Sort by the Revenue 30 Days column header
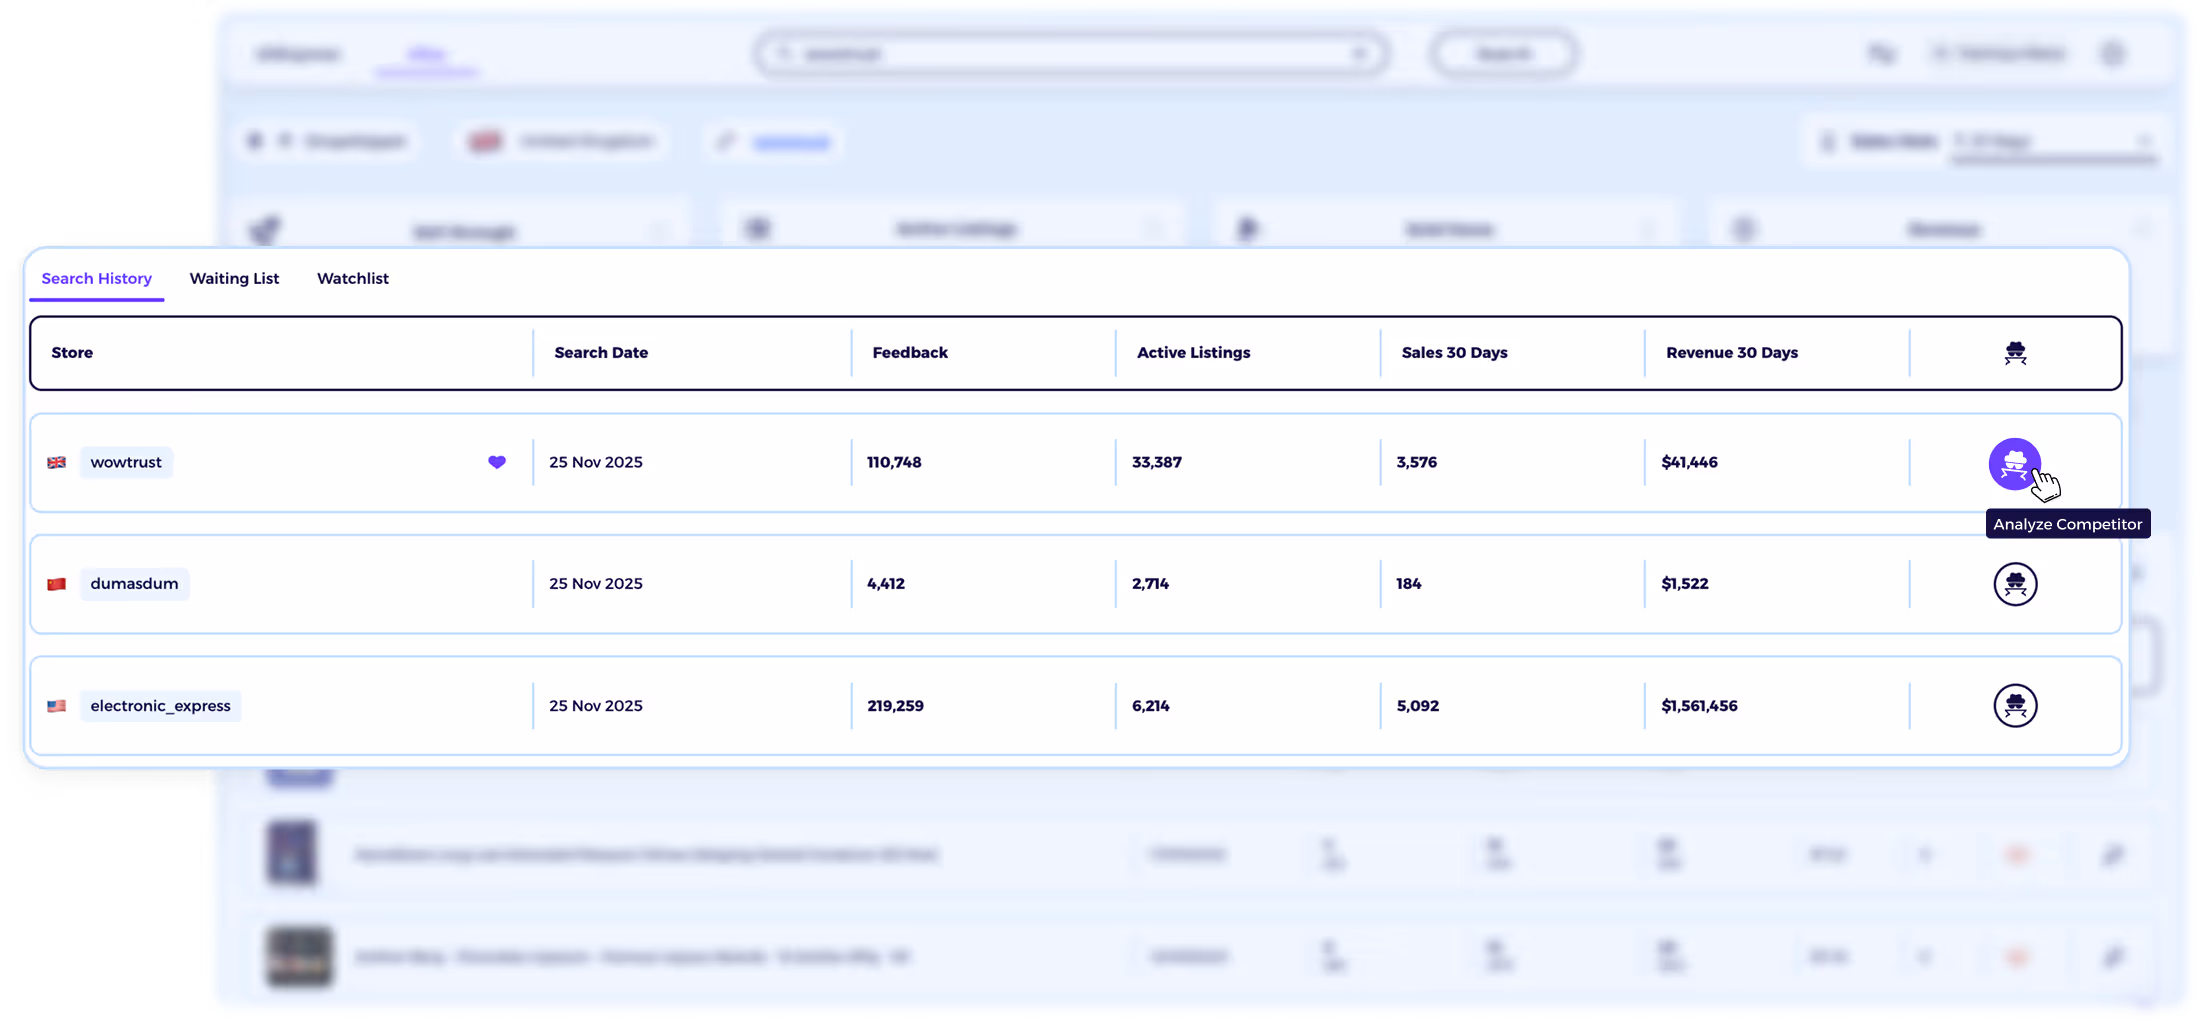Viewport: 2198px width, 1019px height. tap(1732, 352)
